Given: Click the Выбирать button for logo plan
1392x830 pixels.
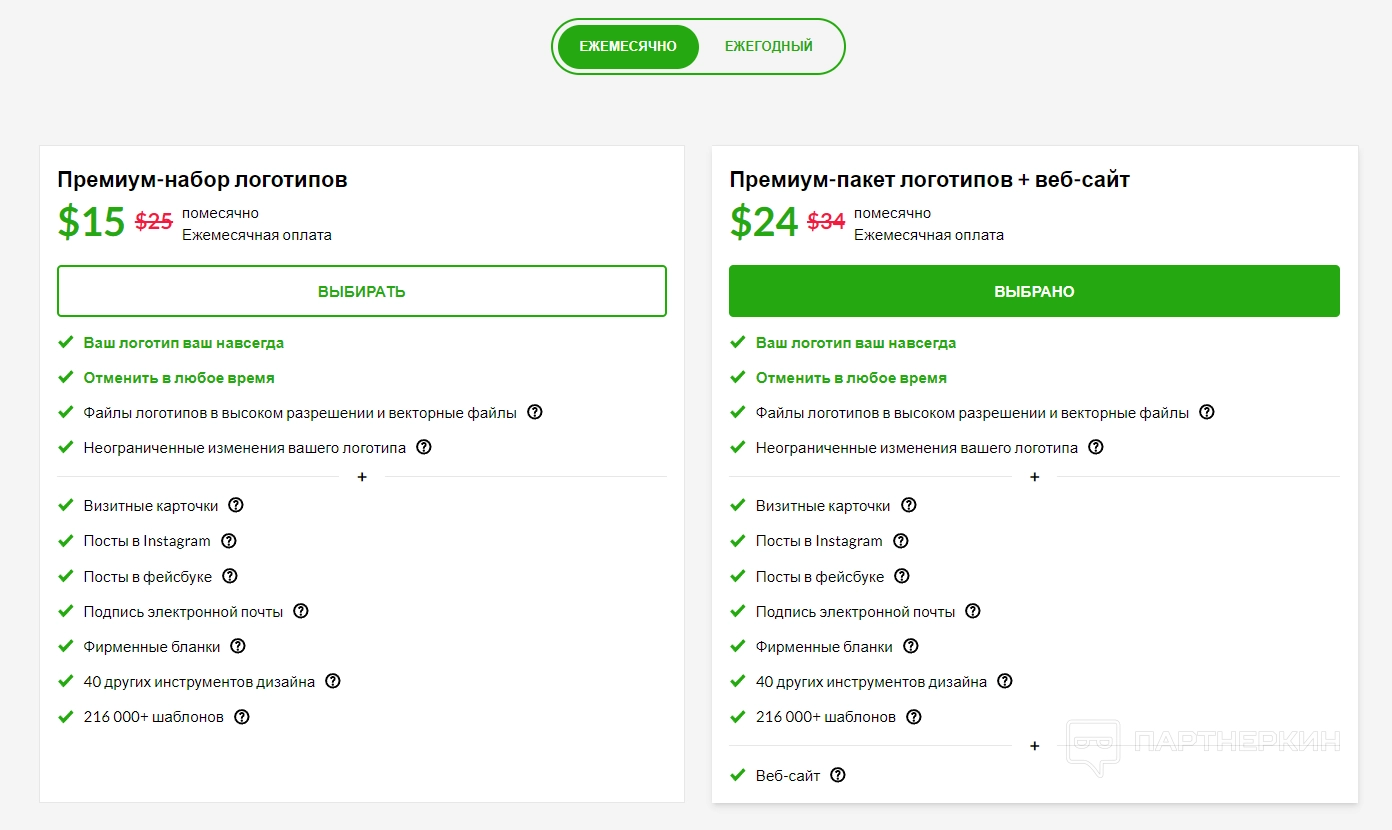Looking at the screenshot, I should (362, 291).
